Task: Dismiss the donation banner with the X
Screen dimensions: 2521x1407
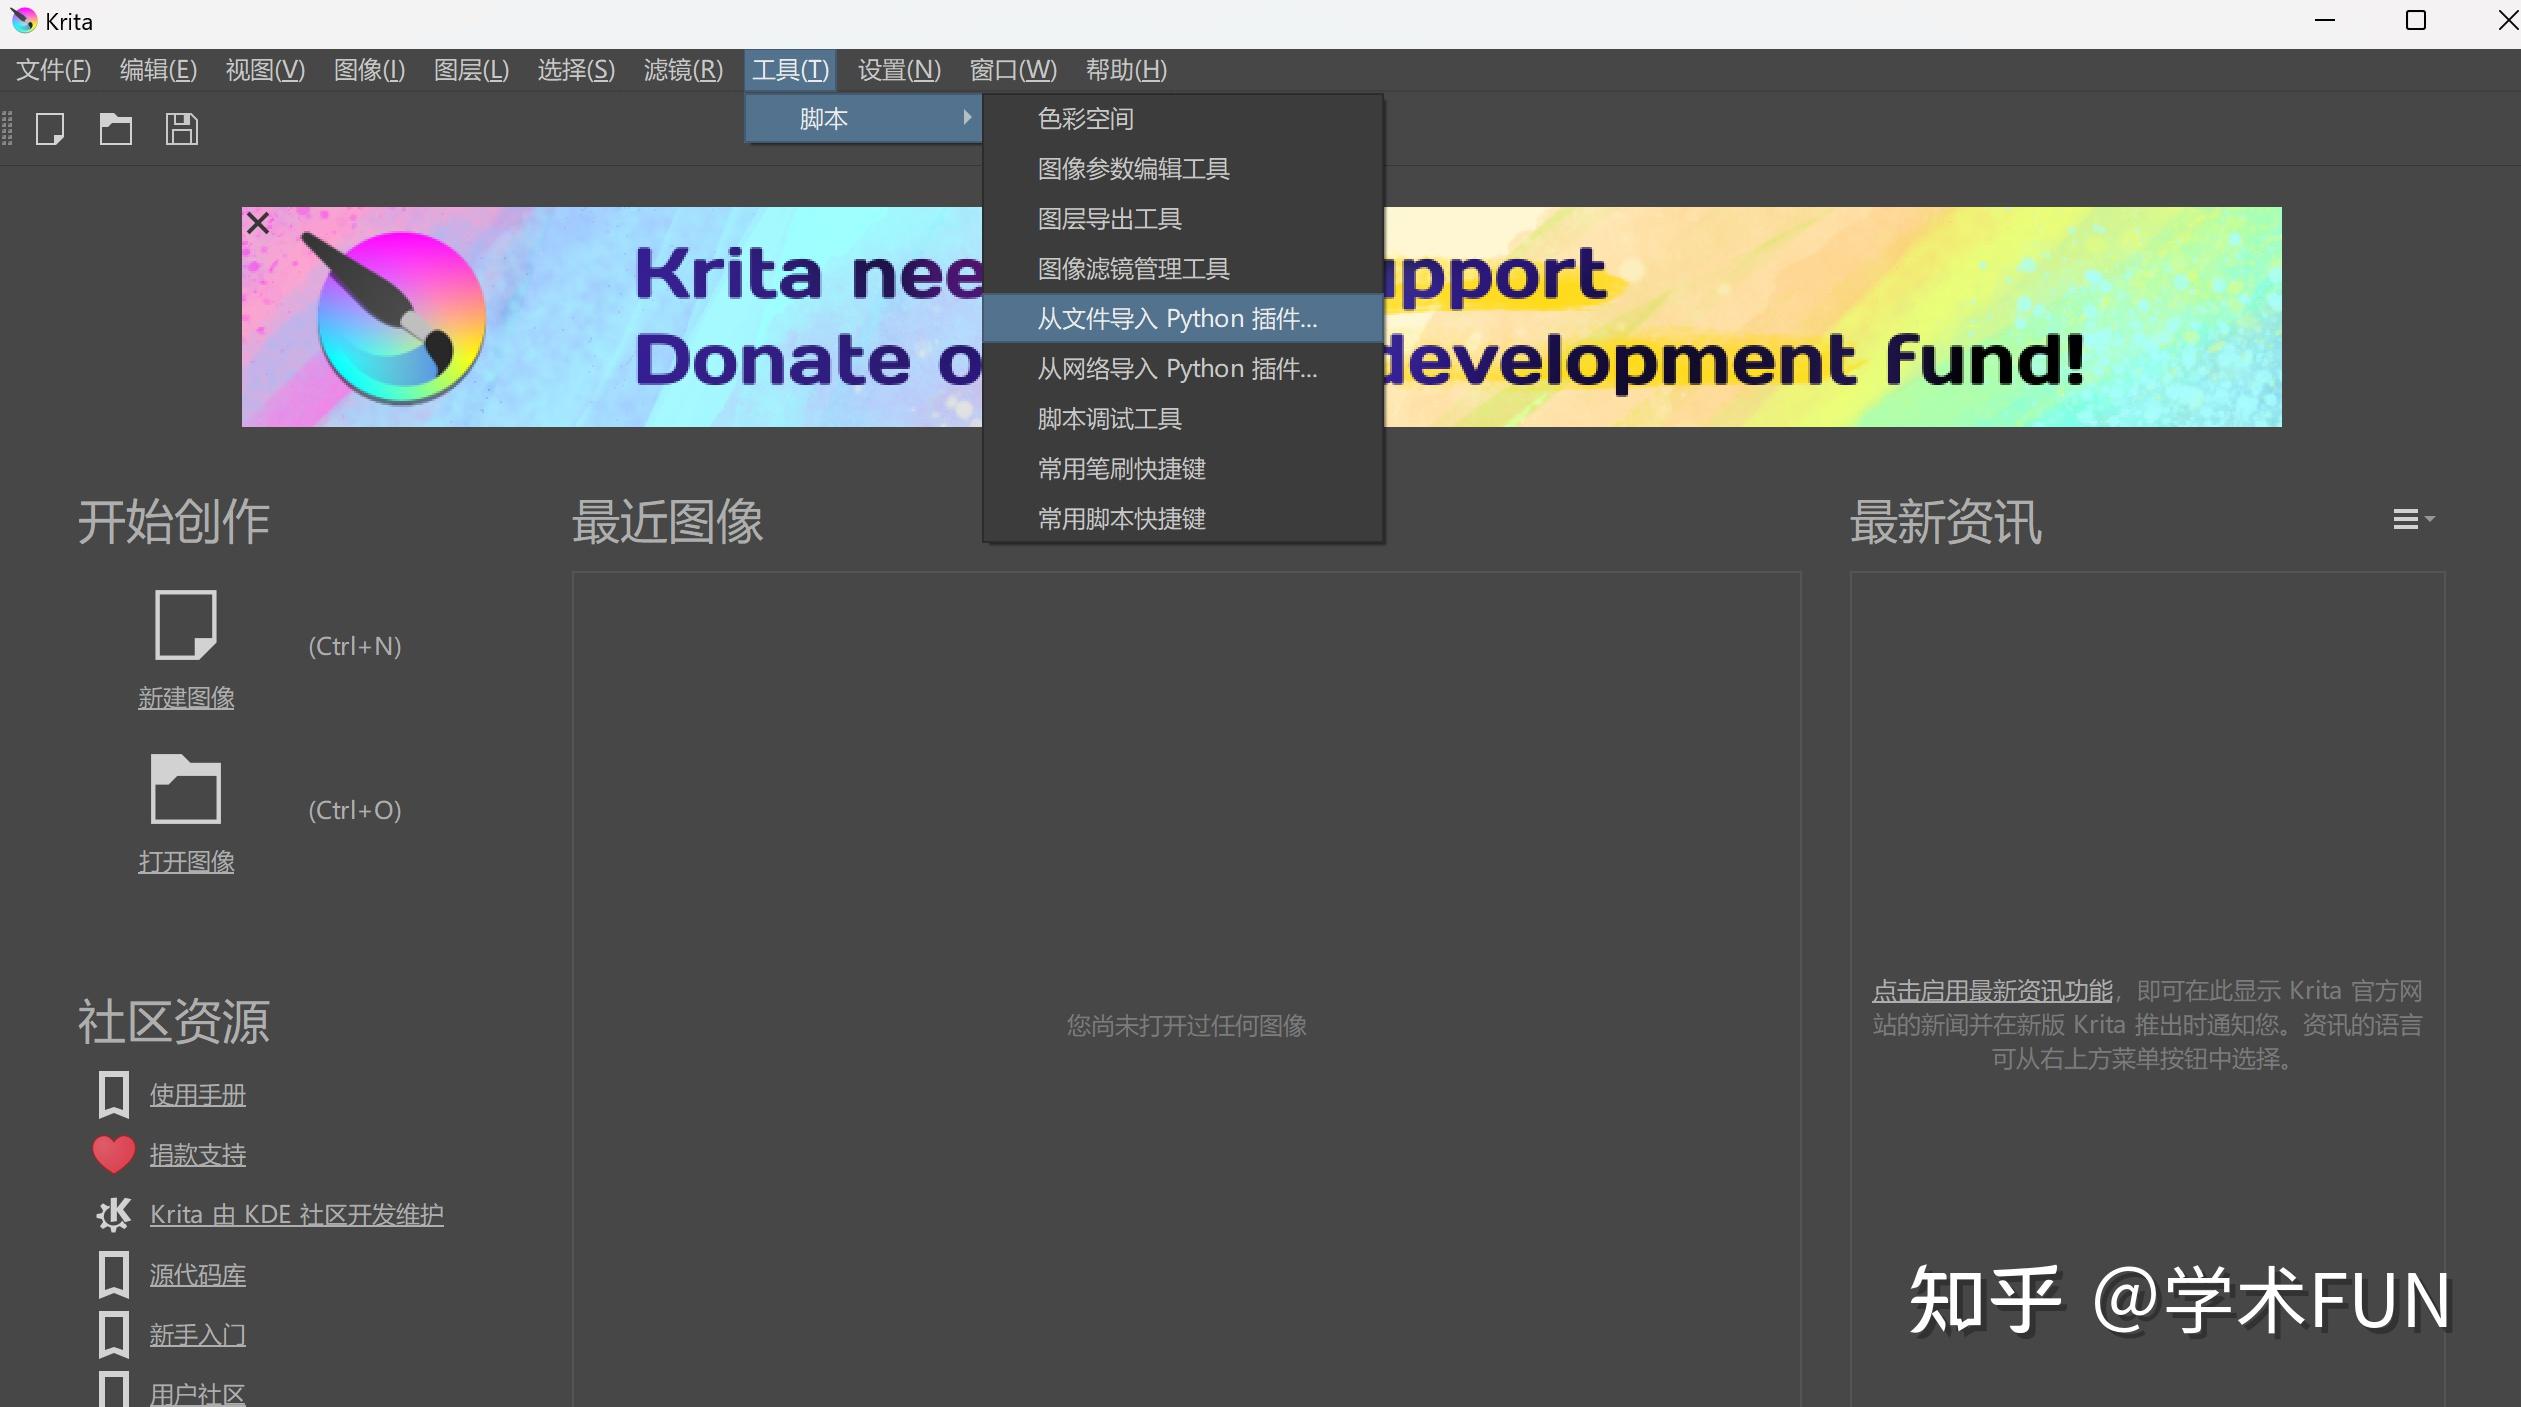Action: (257, 222)
